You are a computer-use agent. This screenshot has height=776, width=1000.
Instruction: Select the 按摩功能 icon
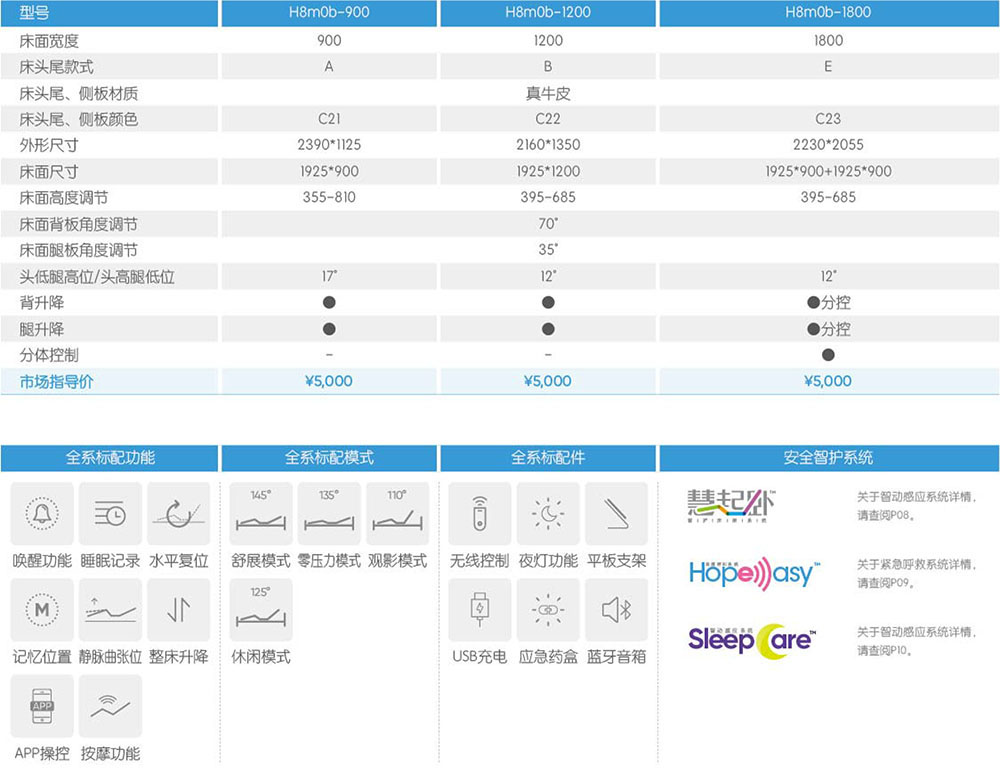click(x=110, y=706)
